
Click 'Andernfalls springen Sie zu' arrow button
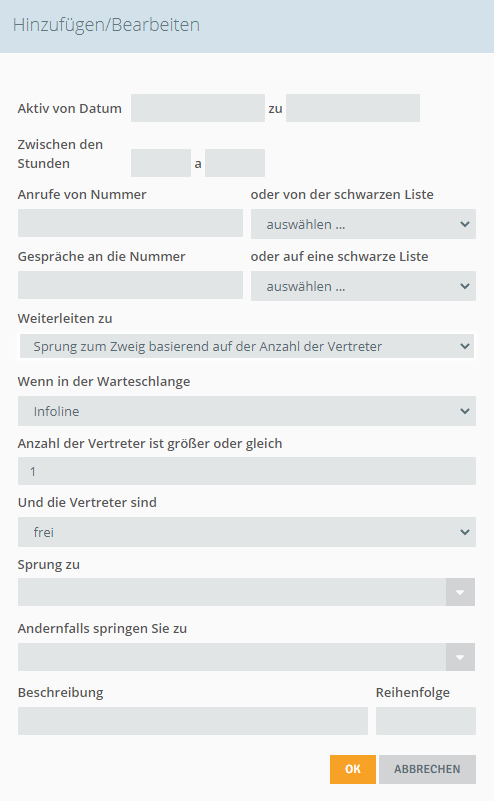tap(460, 657)
